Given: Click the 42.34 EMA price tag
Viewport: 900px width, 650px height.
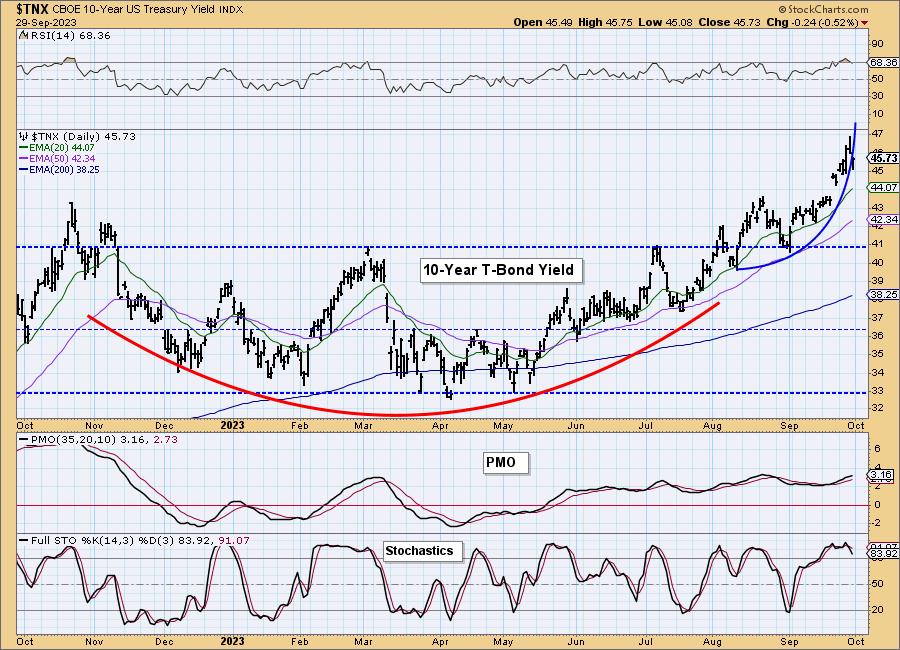Looking at the screenshot, I should tap(883, 219).
